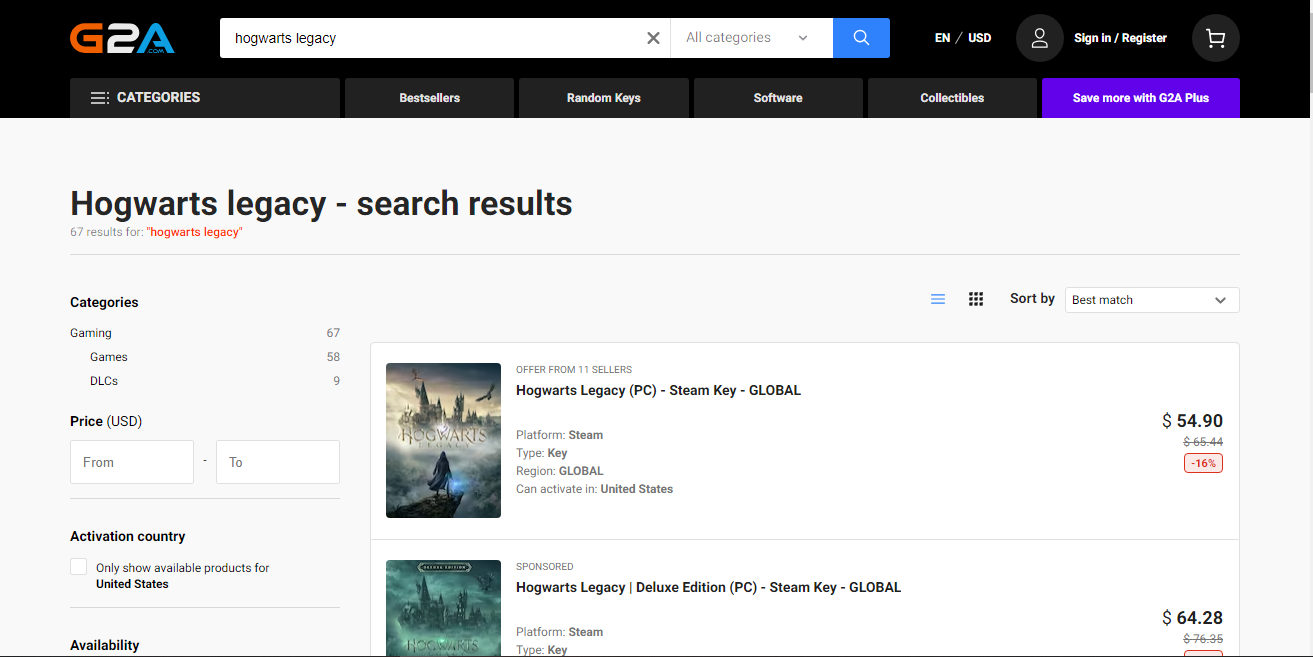Click the G2A logo
Screen dimensions: 1313x657
point(122,38)
